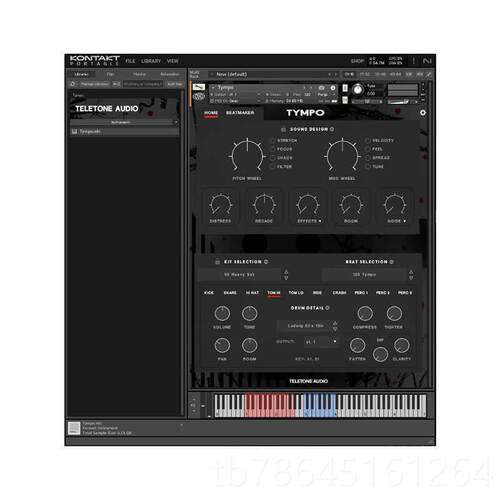Screen dimensions: 500x500
Task: Enable the Filter option for pitch wheel
Action: pyautogui.click(x=273, y=166)
